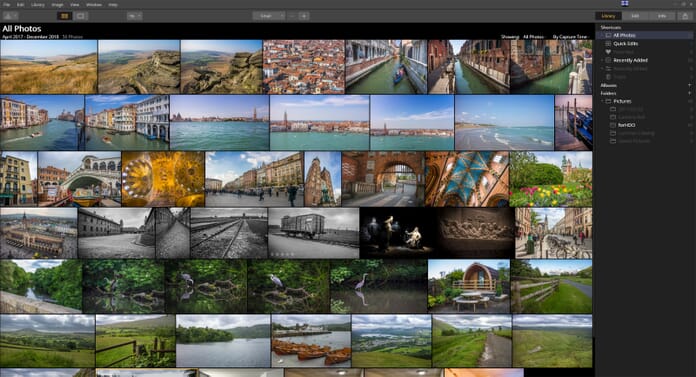Open colorful tulip garden thumbnail
This screenshot has height=377, width=696.
[x=551, y=179]
